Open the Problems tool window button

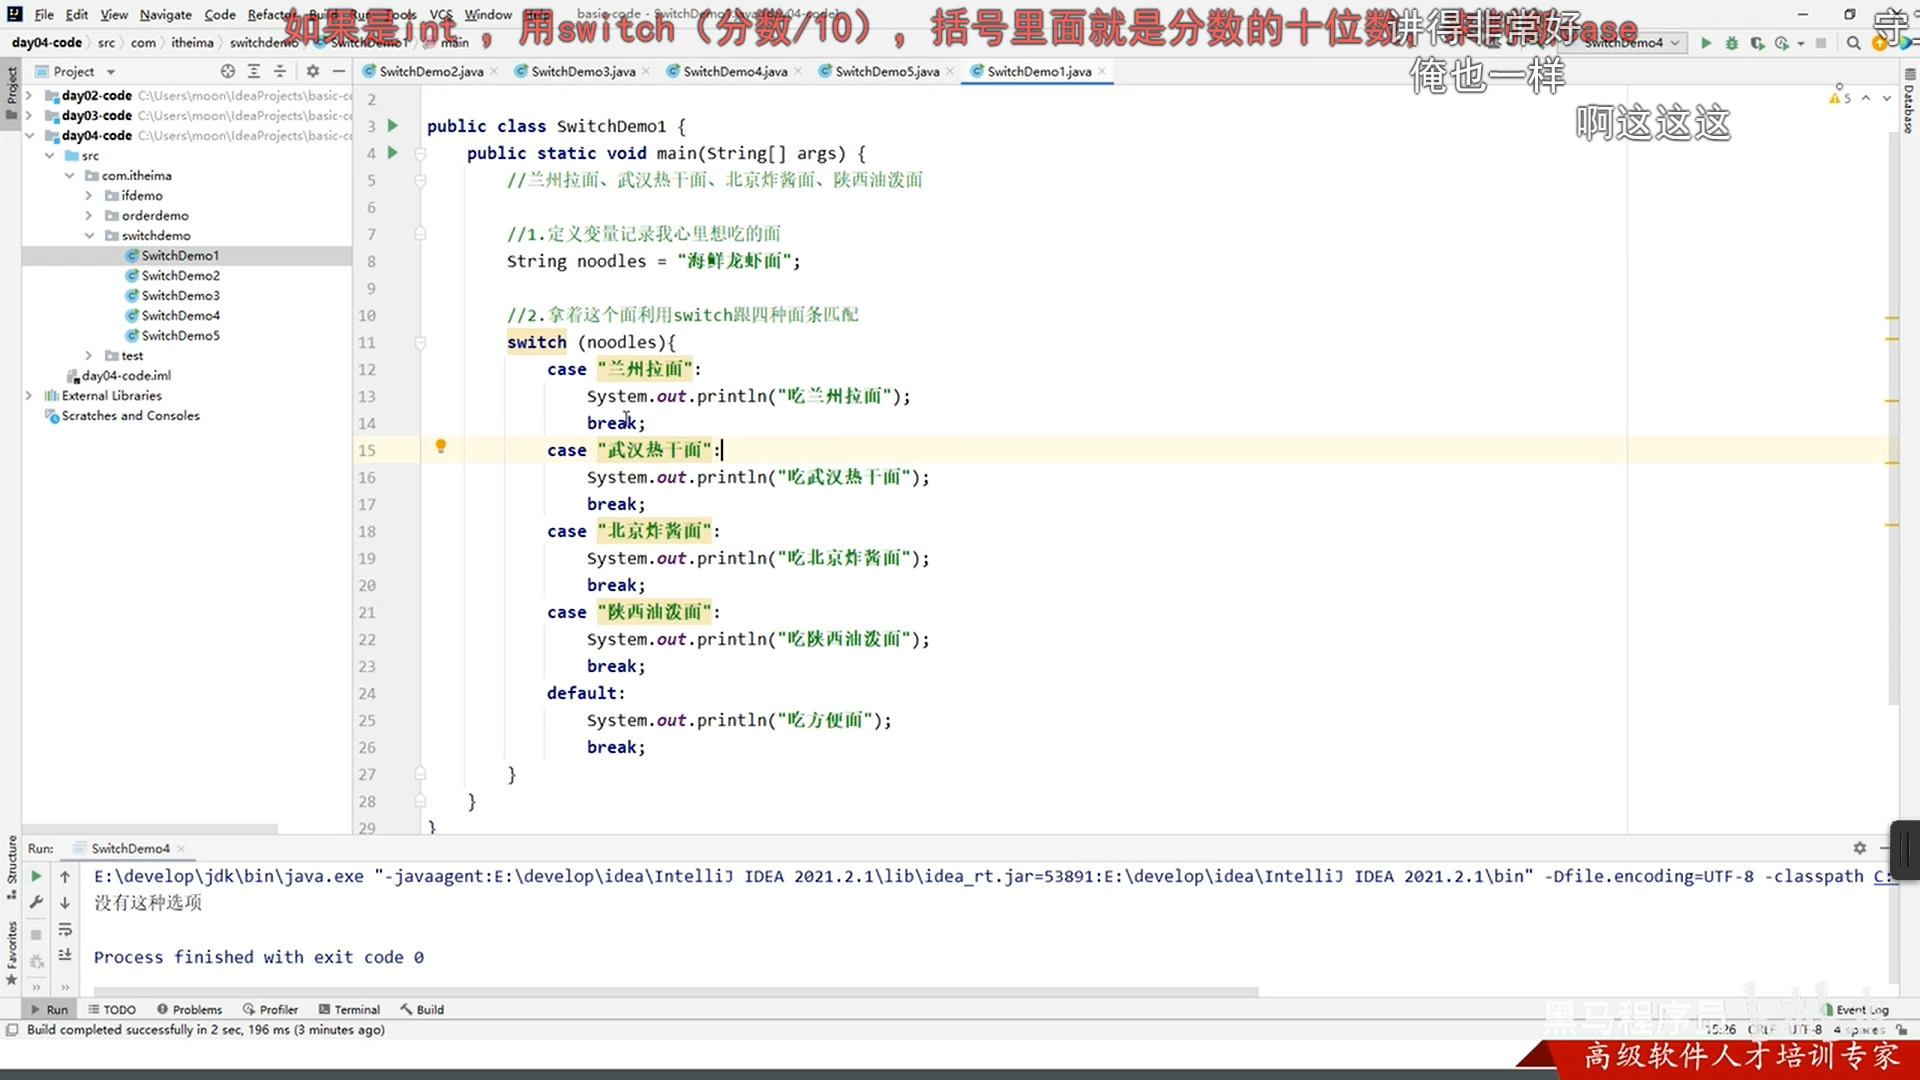click(190, 1009)
